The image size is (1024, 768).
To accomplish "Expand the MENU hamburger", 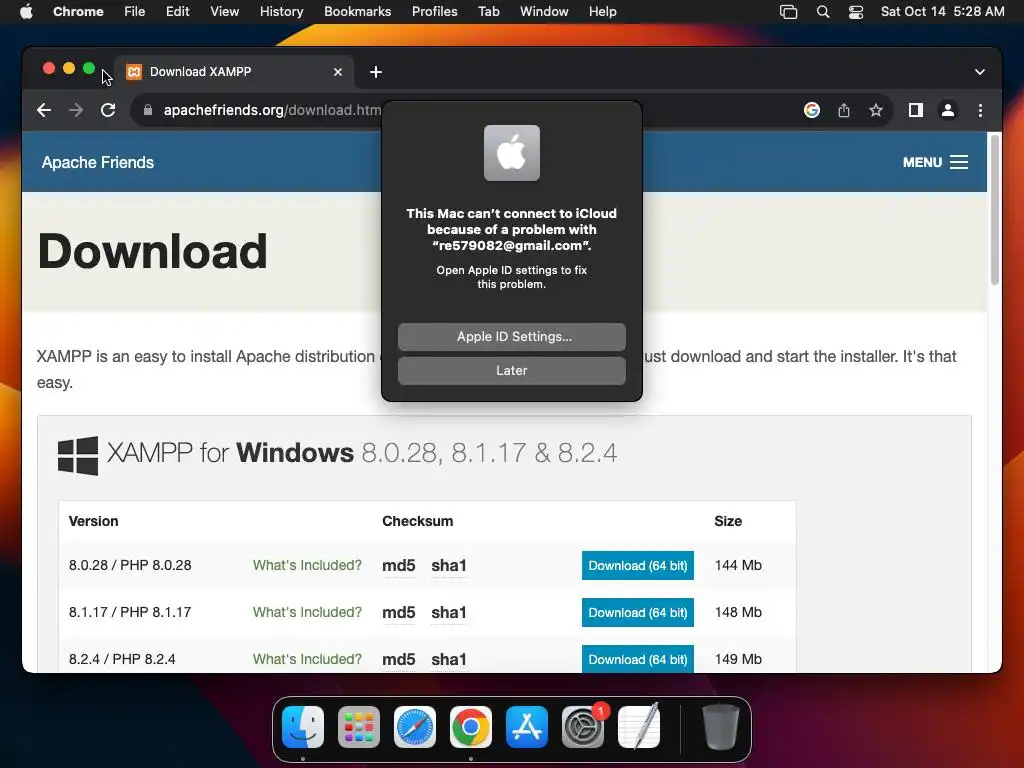I will point(935,163).
